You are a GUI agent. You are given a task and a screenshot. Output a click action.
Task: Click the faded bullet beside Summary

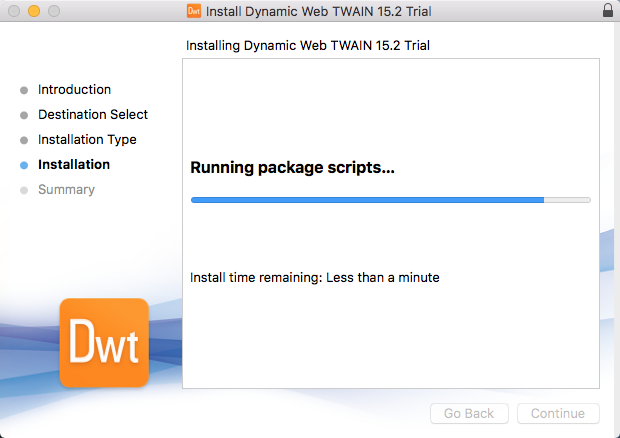coord(24,190)
